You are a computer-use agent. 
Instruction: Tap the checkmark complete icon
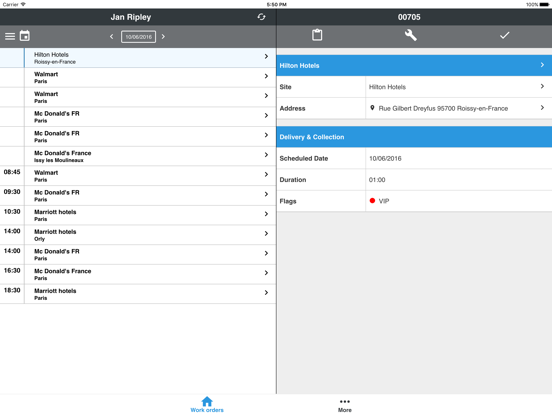click(x=504, y=35)
